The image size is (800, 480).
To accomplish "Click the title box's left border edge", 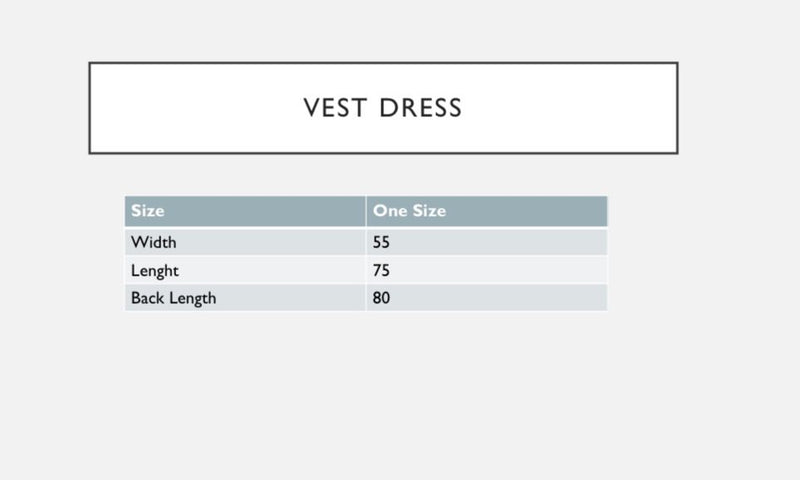I will coord(90,108).
